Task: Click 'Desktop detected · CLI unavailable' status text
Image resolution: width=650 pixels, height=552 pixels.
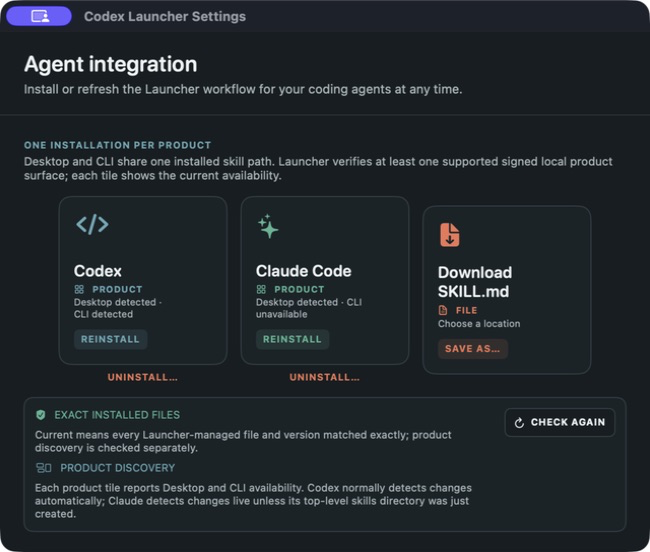Action: click(x=309, y=308)
